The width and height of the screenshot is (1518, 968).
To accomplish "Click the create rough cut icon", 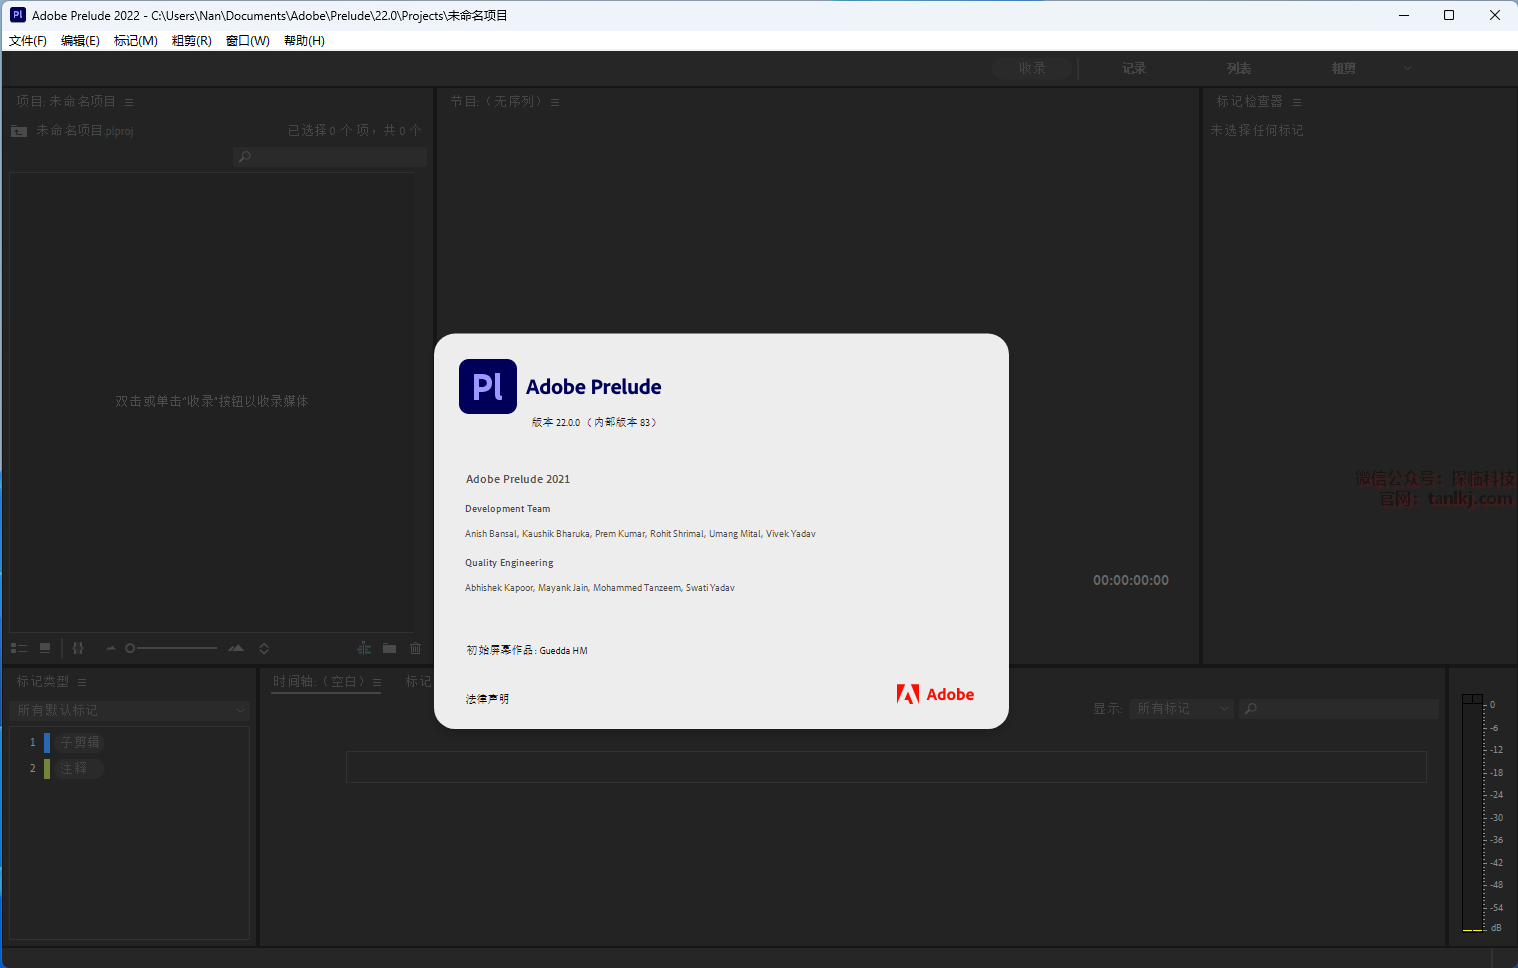I will tap(364, 648).
